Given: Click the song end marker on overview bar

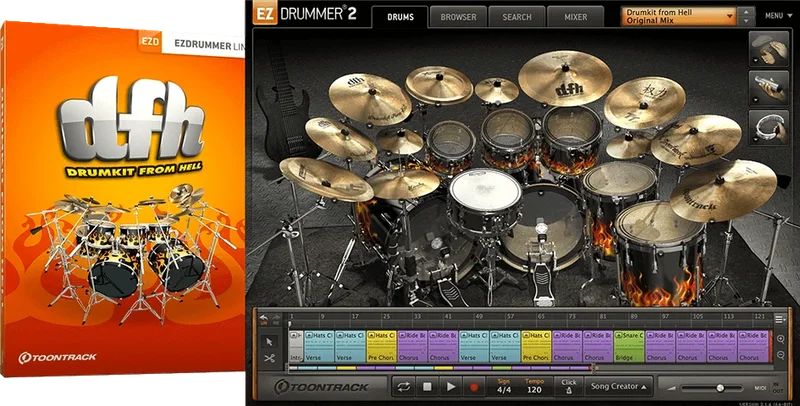Looking at the screenshot, I should click(x=593, y=368).
